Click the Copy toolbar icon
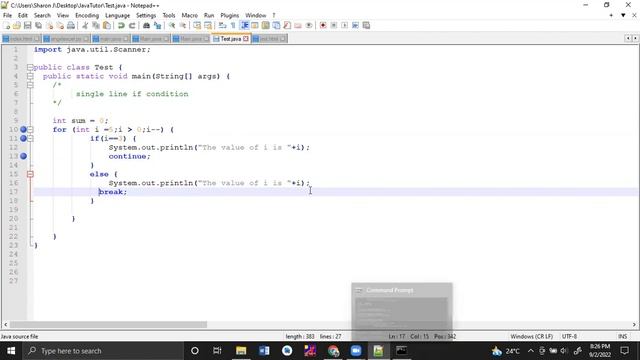This screenshot has width=640, height=360. coord(96,25)
